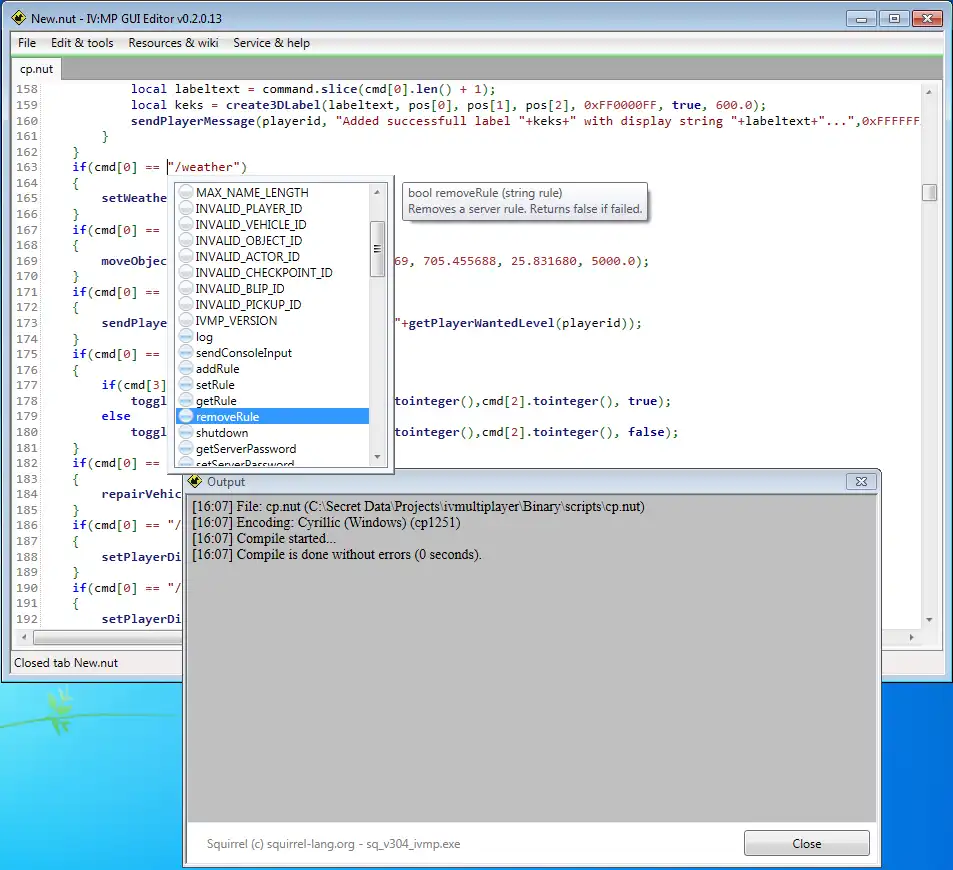The width and height of the screenshot is (953, 870).
Task: Click the autocomplete list's scroll up arrow
Action: pos(377,192)
